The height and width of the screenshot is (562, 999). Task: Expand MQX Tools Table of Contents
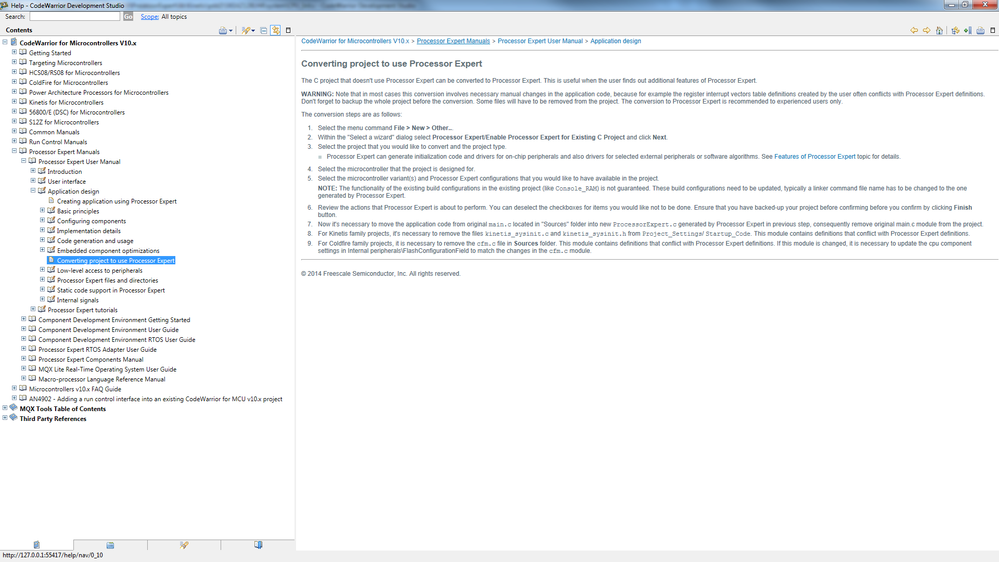5,408
